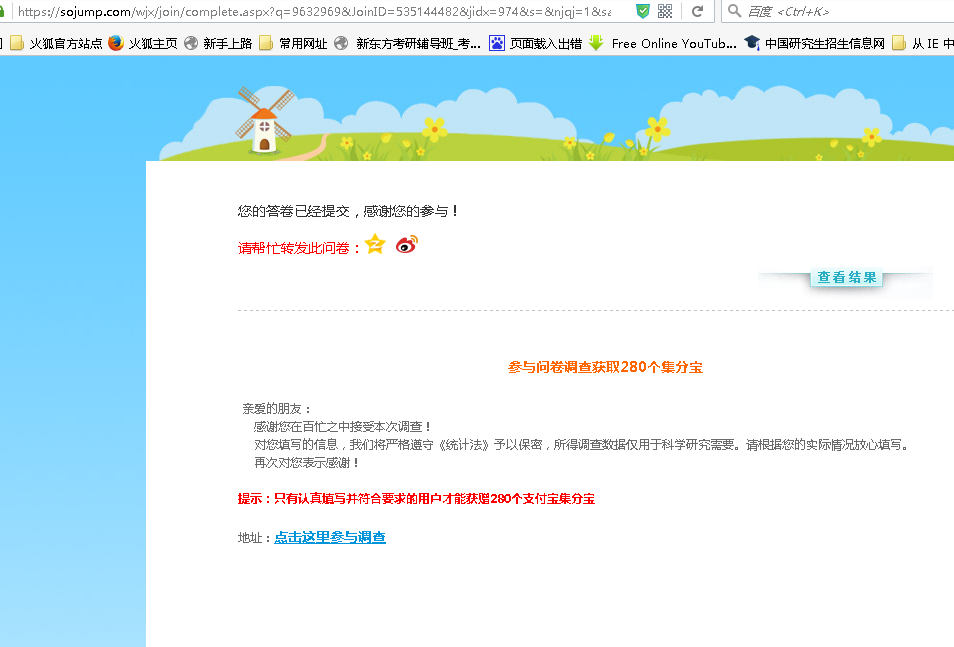The image size is (954, 647).
Task: Open the QR code icon in address bar
Action: coord(665,11)
